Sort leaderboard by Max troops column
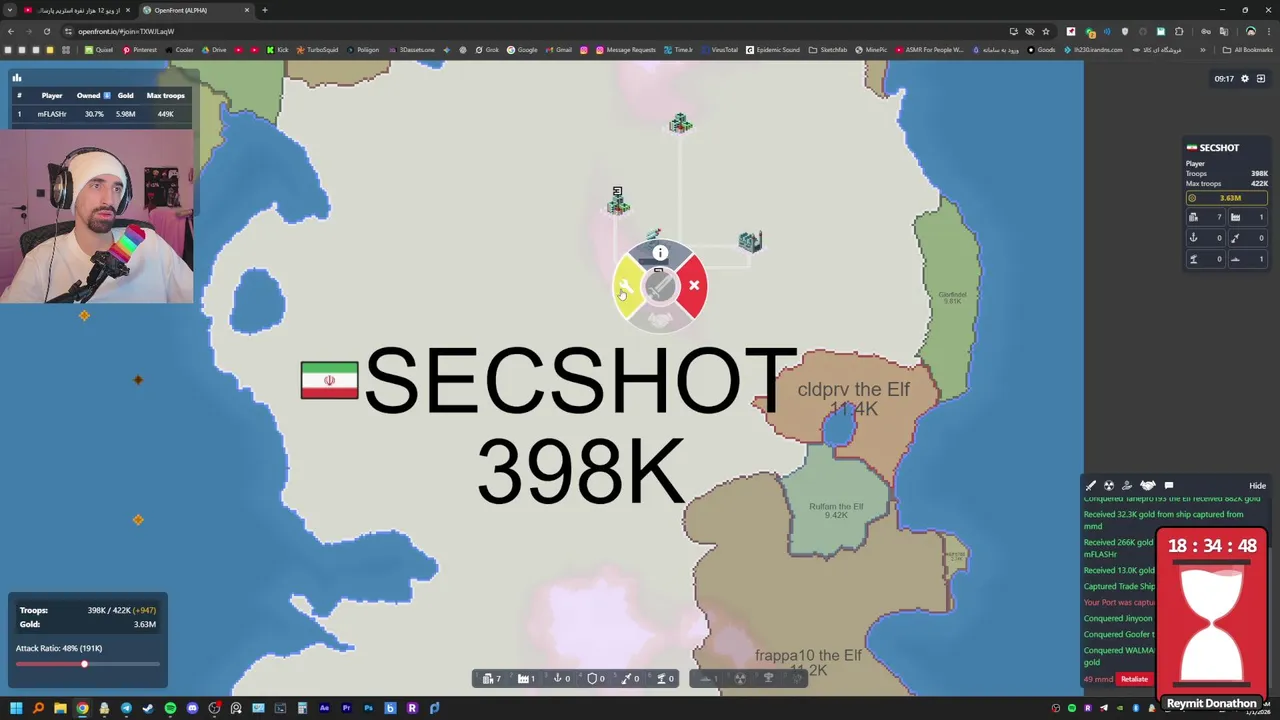 (165, 96)
